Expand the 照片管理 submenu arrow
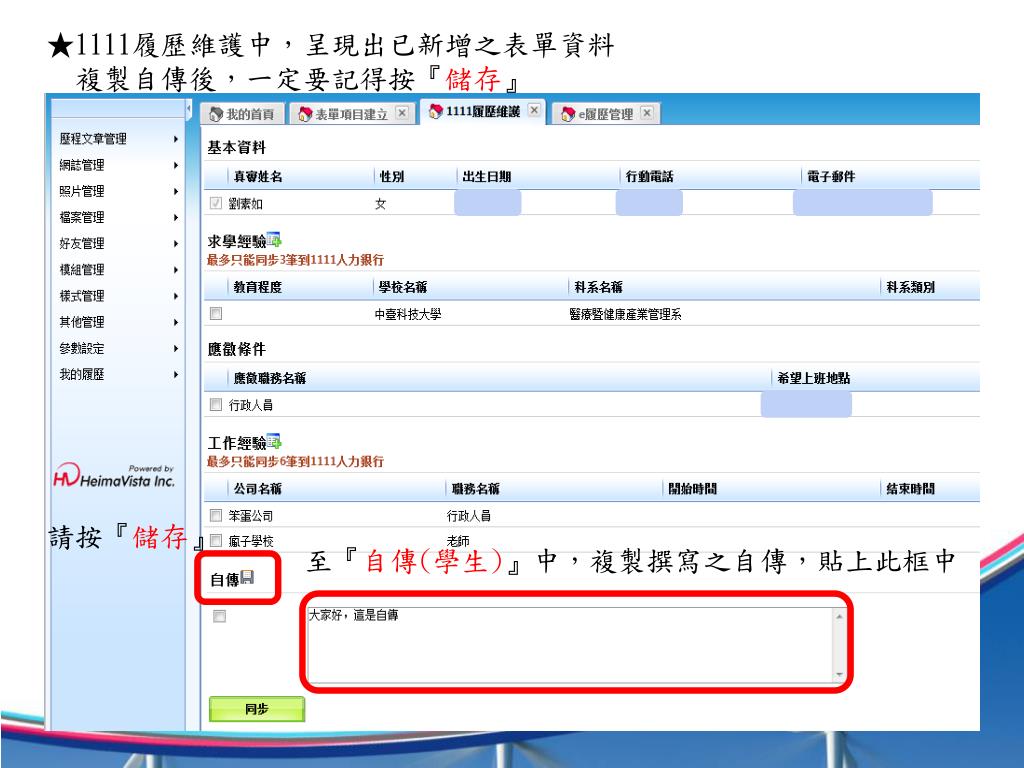Screen dimensions: 1024x768 pos(176,191)
